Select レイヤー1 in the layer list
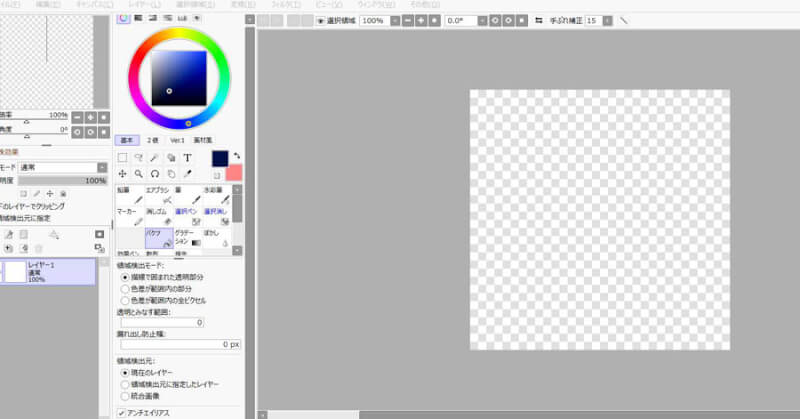 [48, 271]
